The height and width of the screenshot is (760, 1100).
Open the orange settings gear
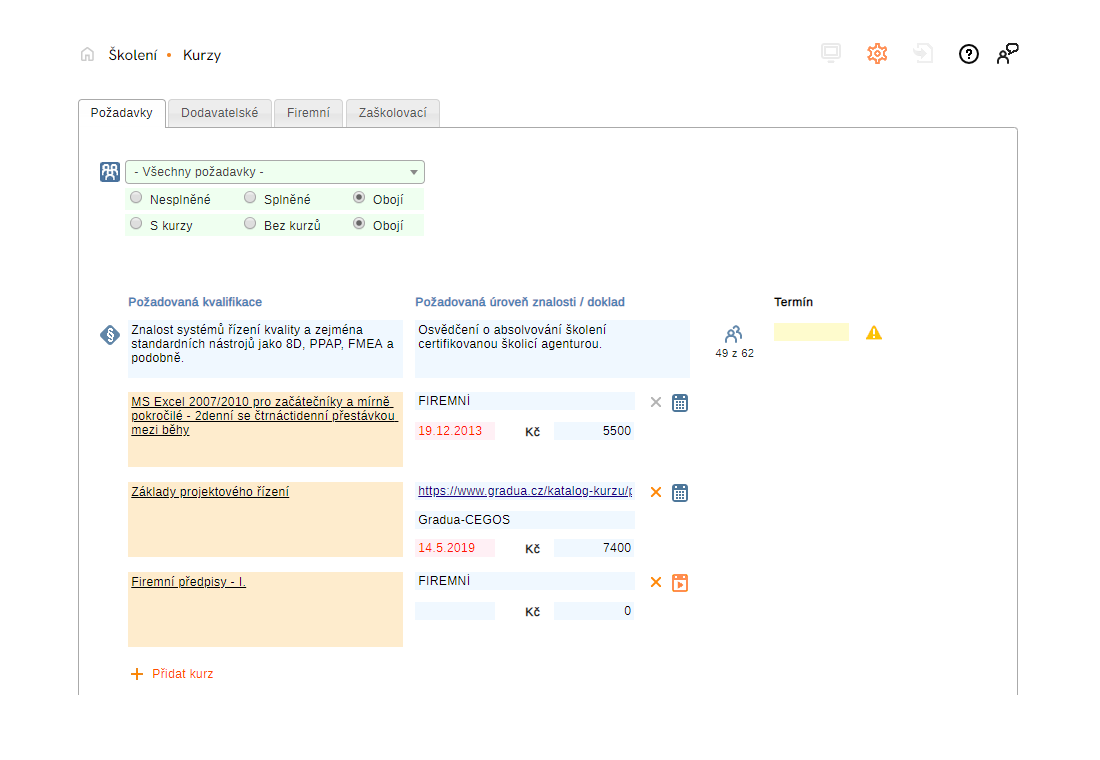pyautogui.click(x=877, y=54)
